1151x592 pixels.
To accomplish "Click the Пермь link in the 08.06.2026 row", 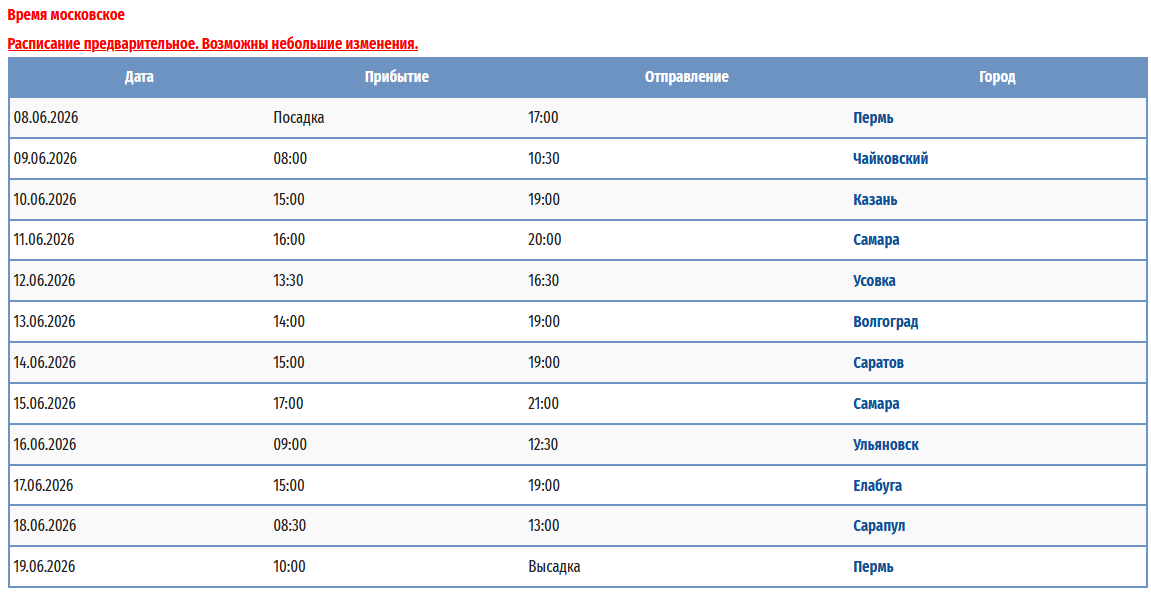I will pyautogui.click(x=873, y=118).
